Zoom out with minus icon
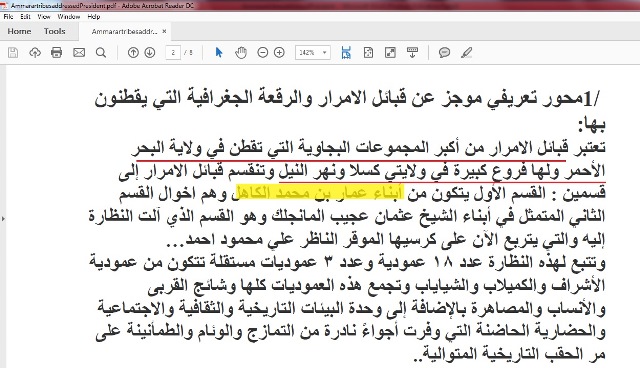The height and width of the screenshot is (368, 640). point(263,53)
